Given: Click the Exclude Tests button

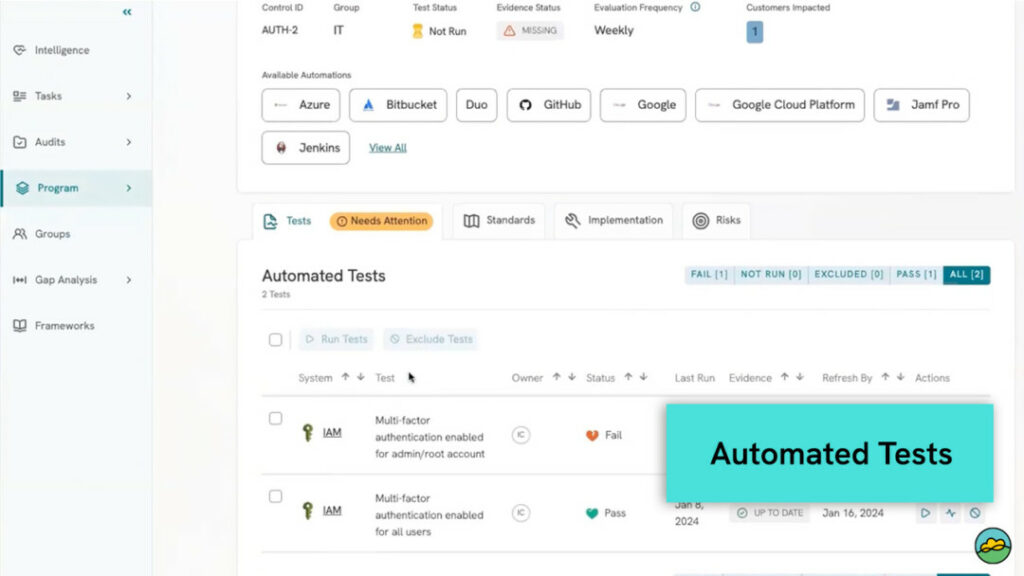Looking at the screenshot, I should (431, 340).
